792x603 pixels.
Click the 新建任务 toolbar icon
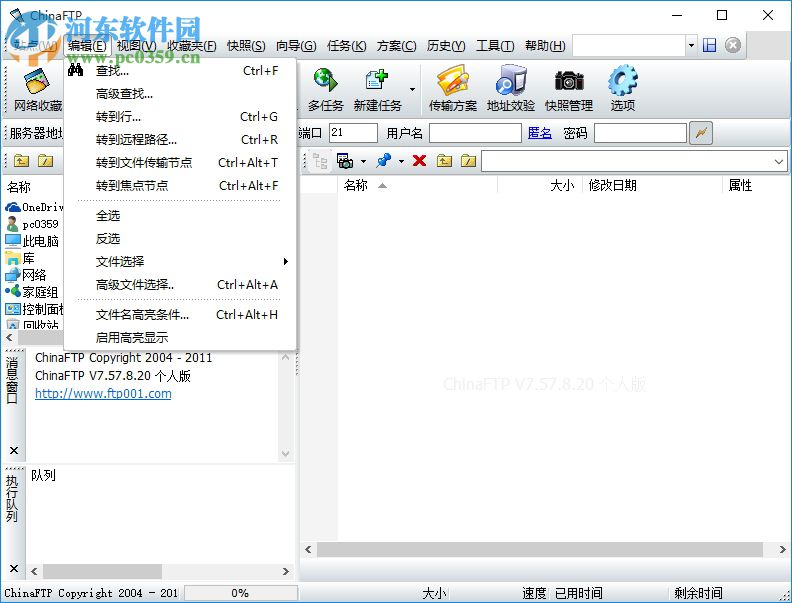(x=377, y=89)
